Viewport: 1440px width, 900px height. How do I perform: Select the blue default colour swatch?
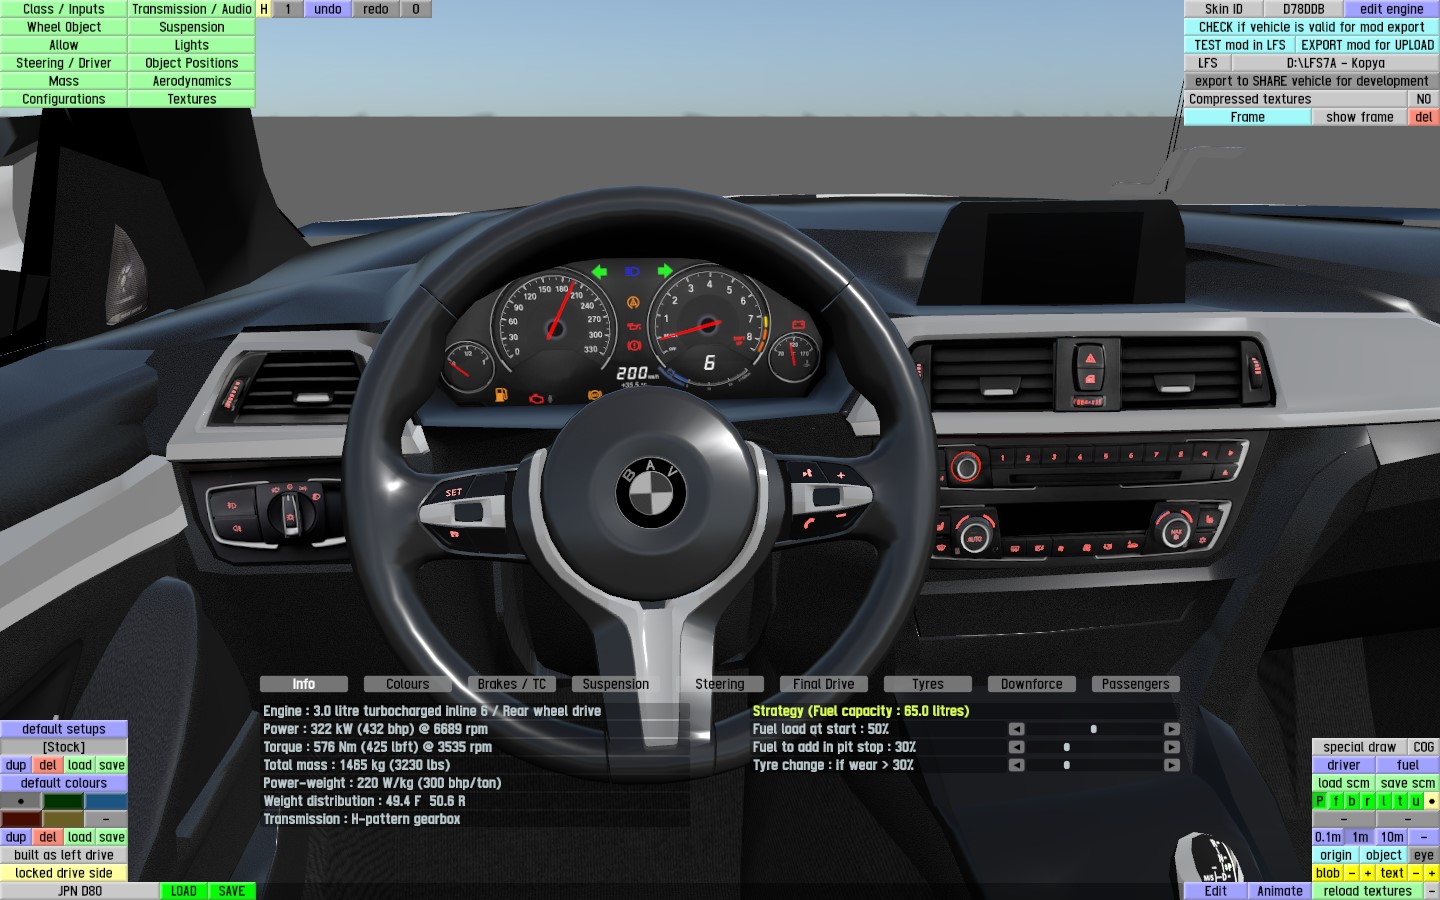click(x=106, y=801)
